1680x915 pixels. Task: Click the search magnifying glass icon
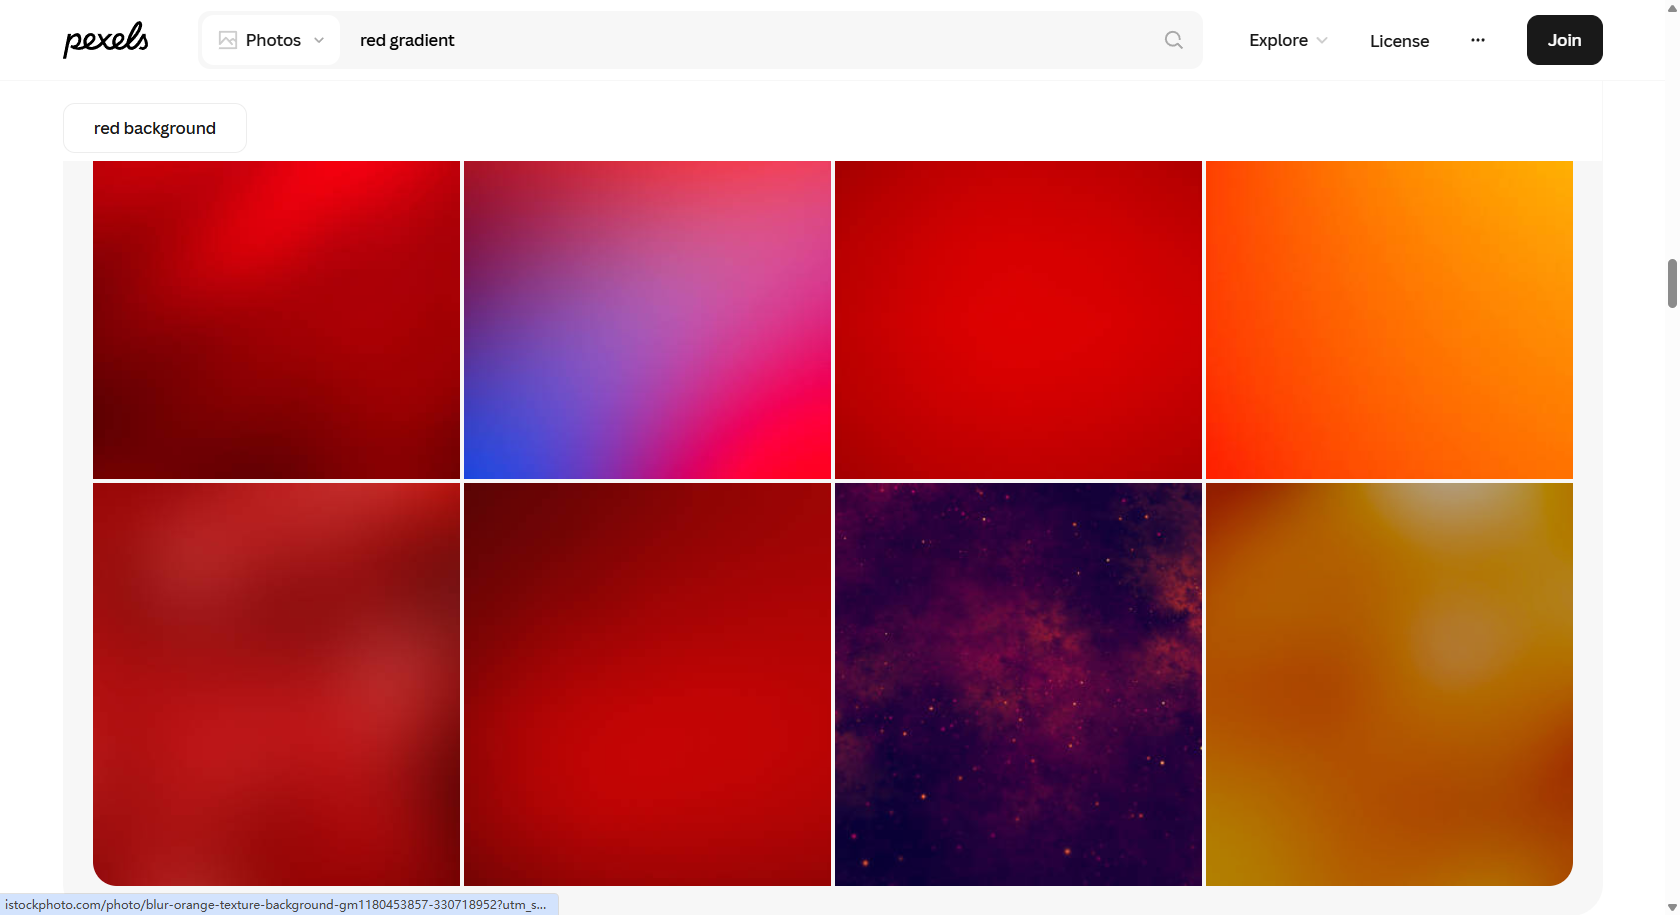point(1172,40)
